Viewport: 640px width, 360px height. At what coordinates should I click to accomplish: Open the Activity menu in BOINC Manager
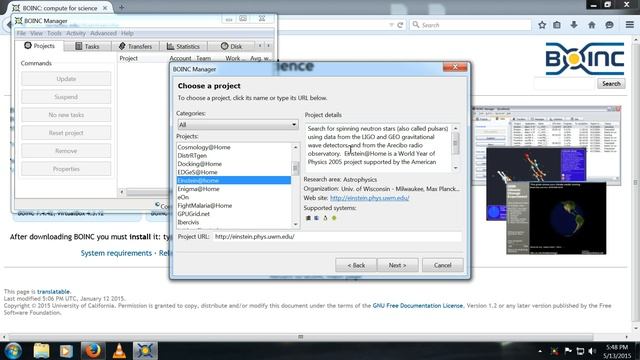(76, 33)
